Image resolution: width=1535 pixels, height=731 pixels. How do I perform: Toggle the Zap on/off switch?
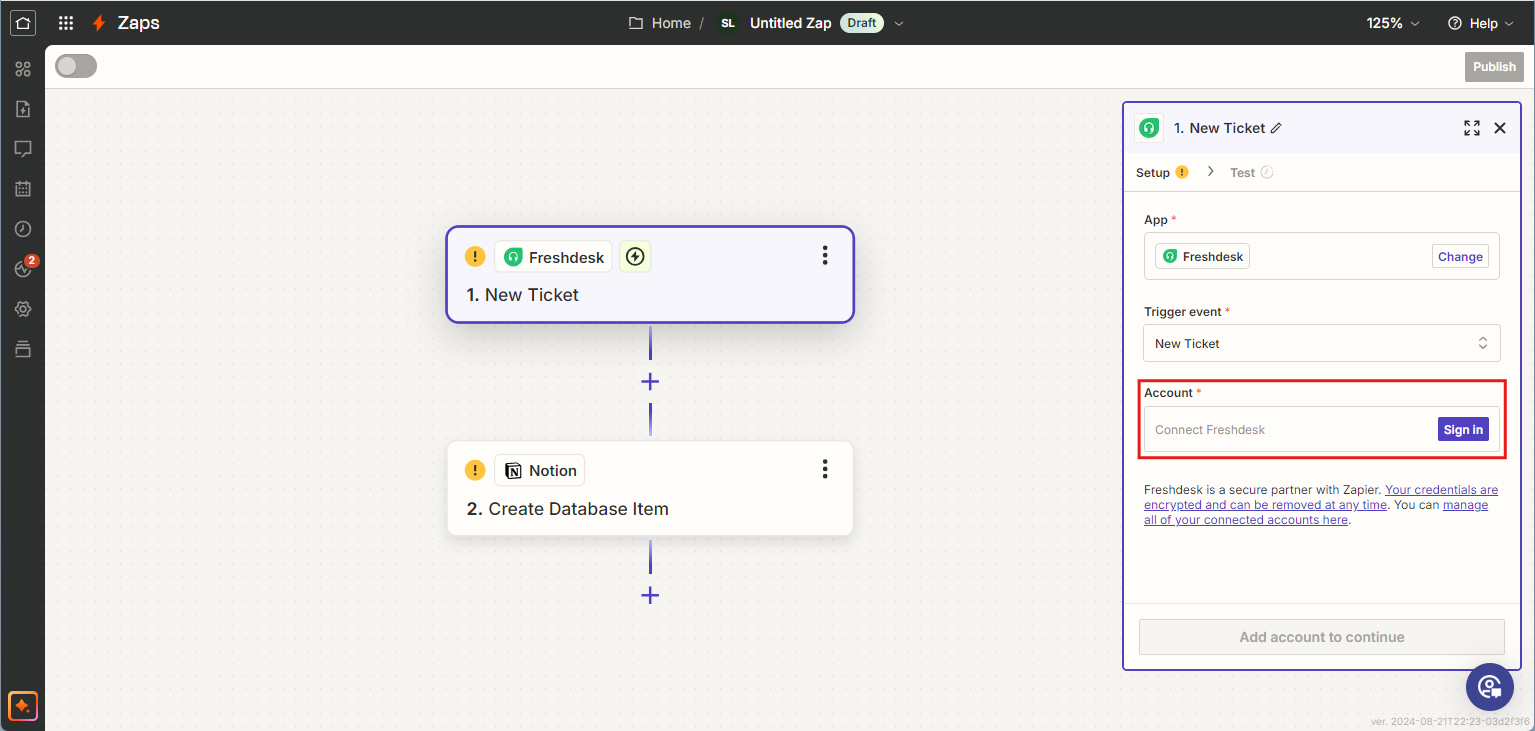click(76, 66)
